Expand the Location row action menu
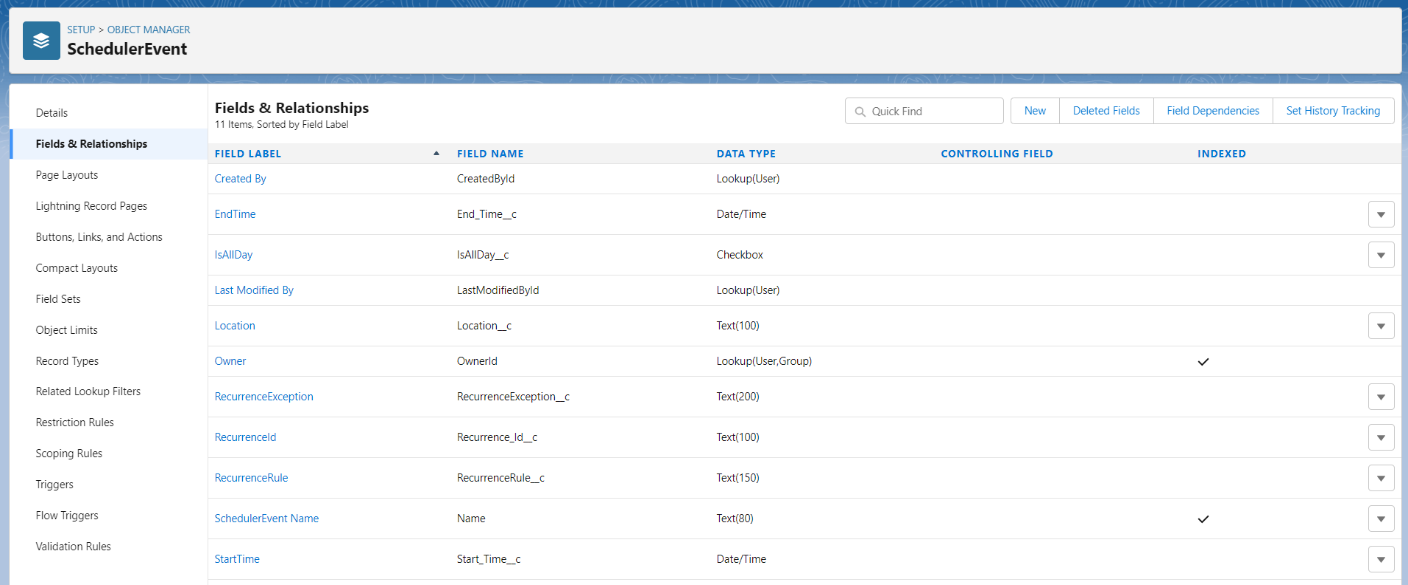The image size is (1408, 585). 1380,326
